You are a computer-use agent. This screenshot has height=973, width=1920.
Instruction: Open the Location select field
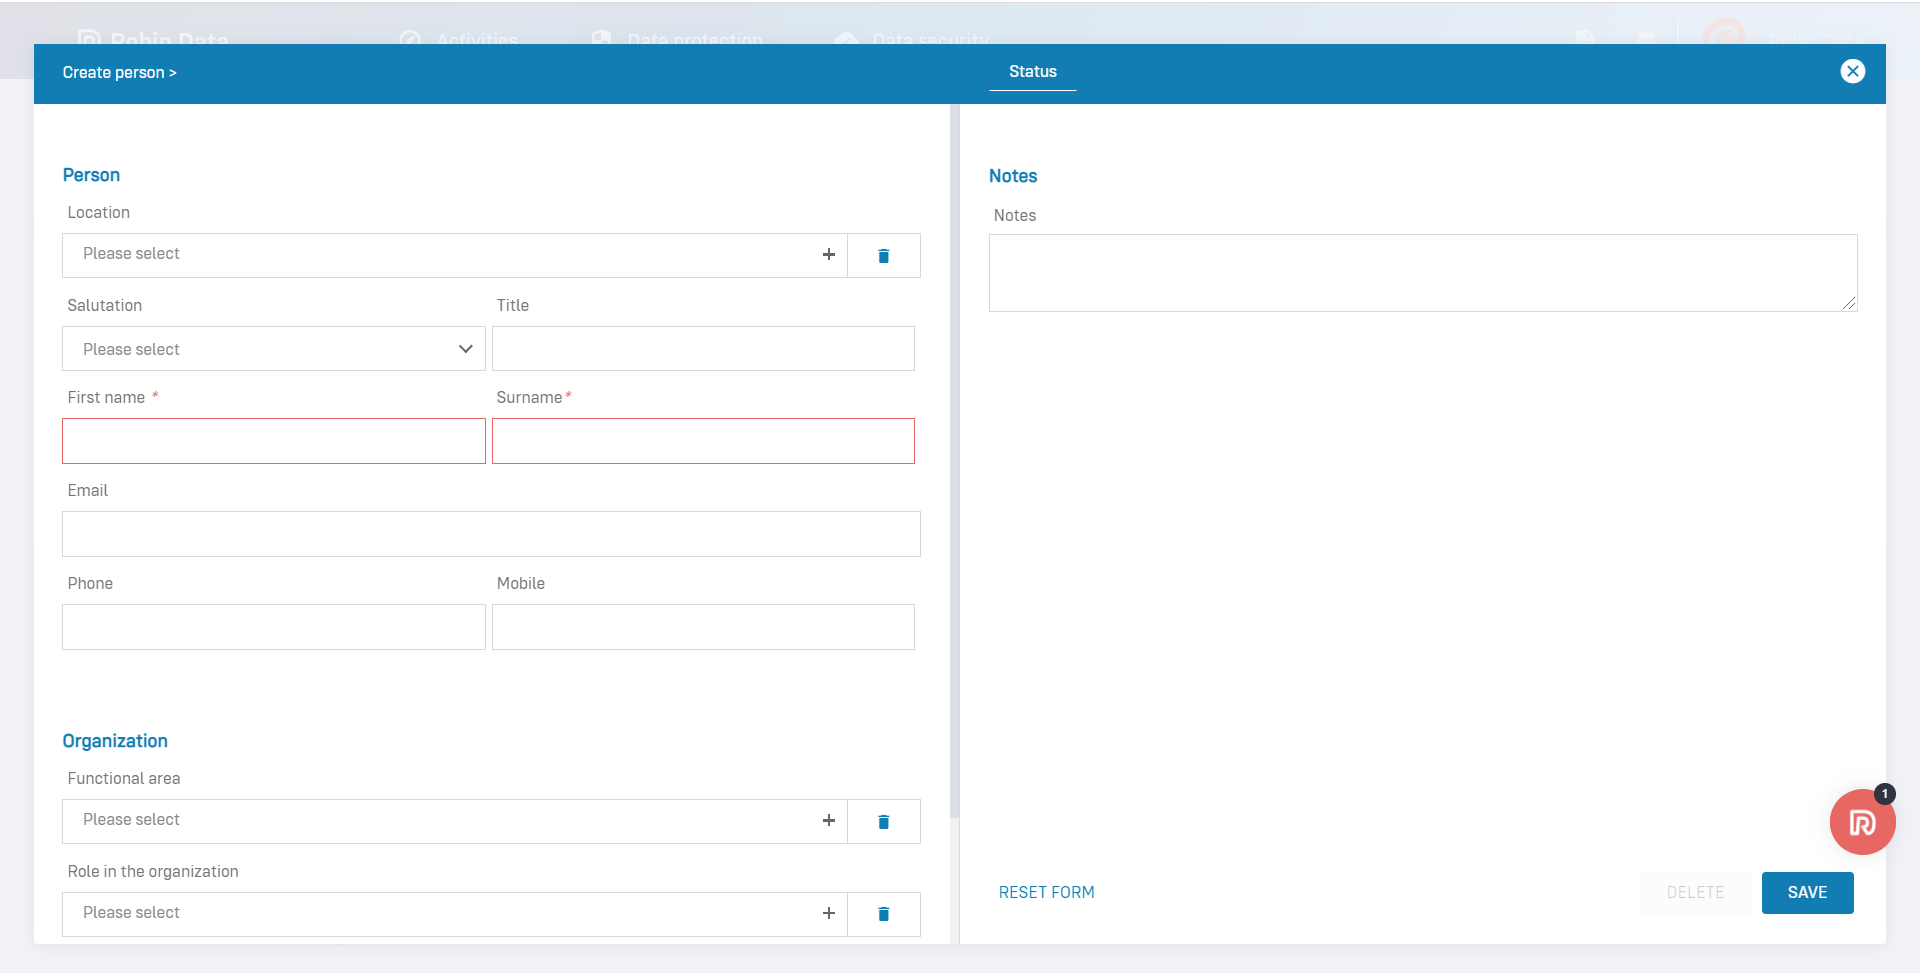[440, 255]
